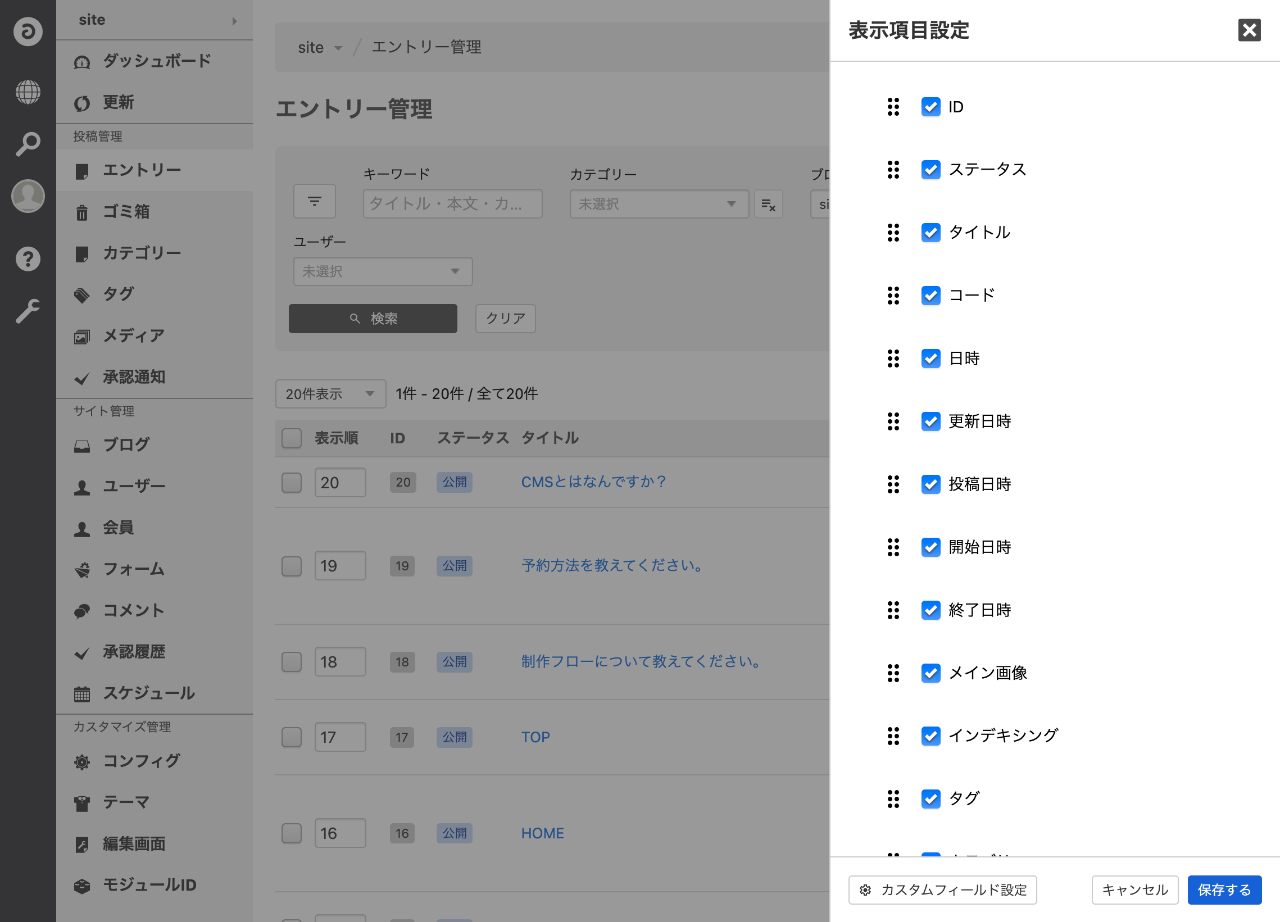Select the globe icon in the left rail

point(27,92)
